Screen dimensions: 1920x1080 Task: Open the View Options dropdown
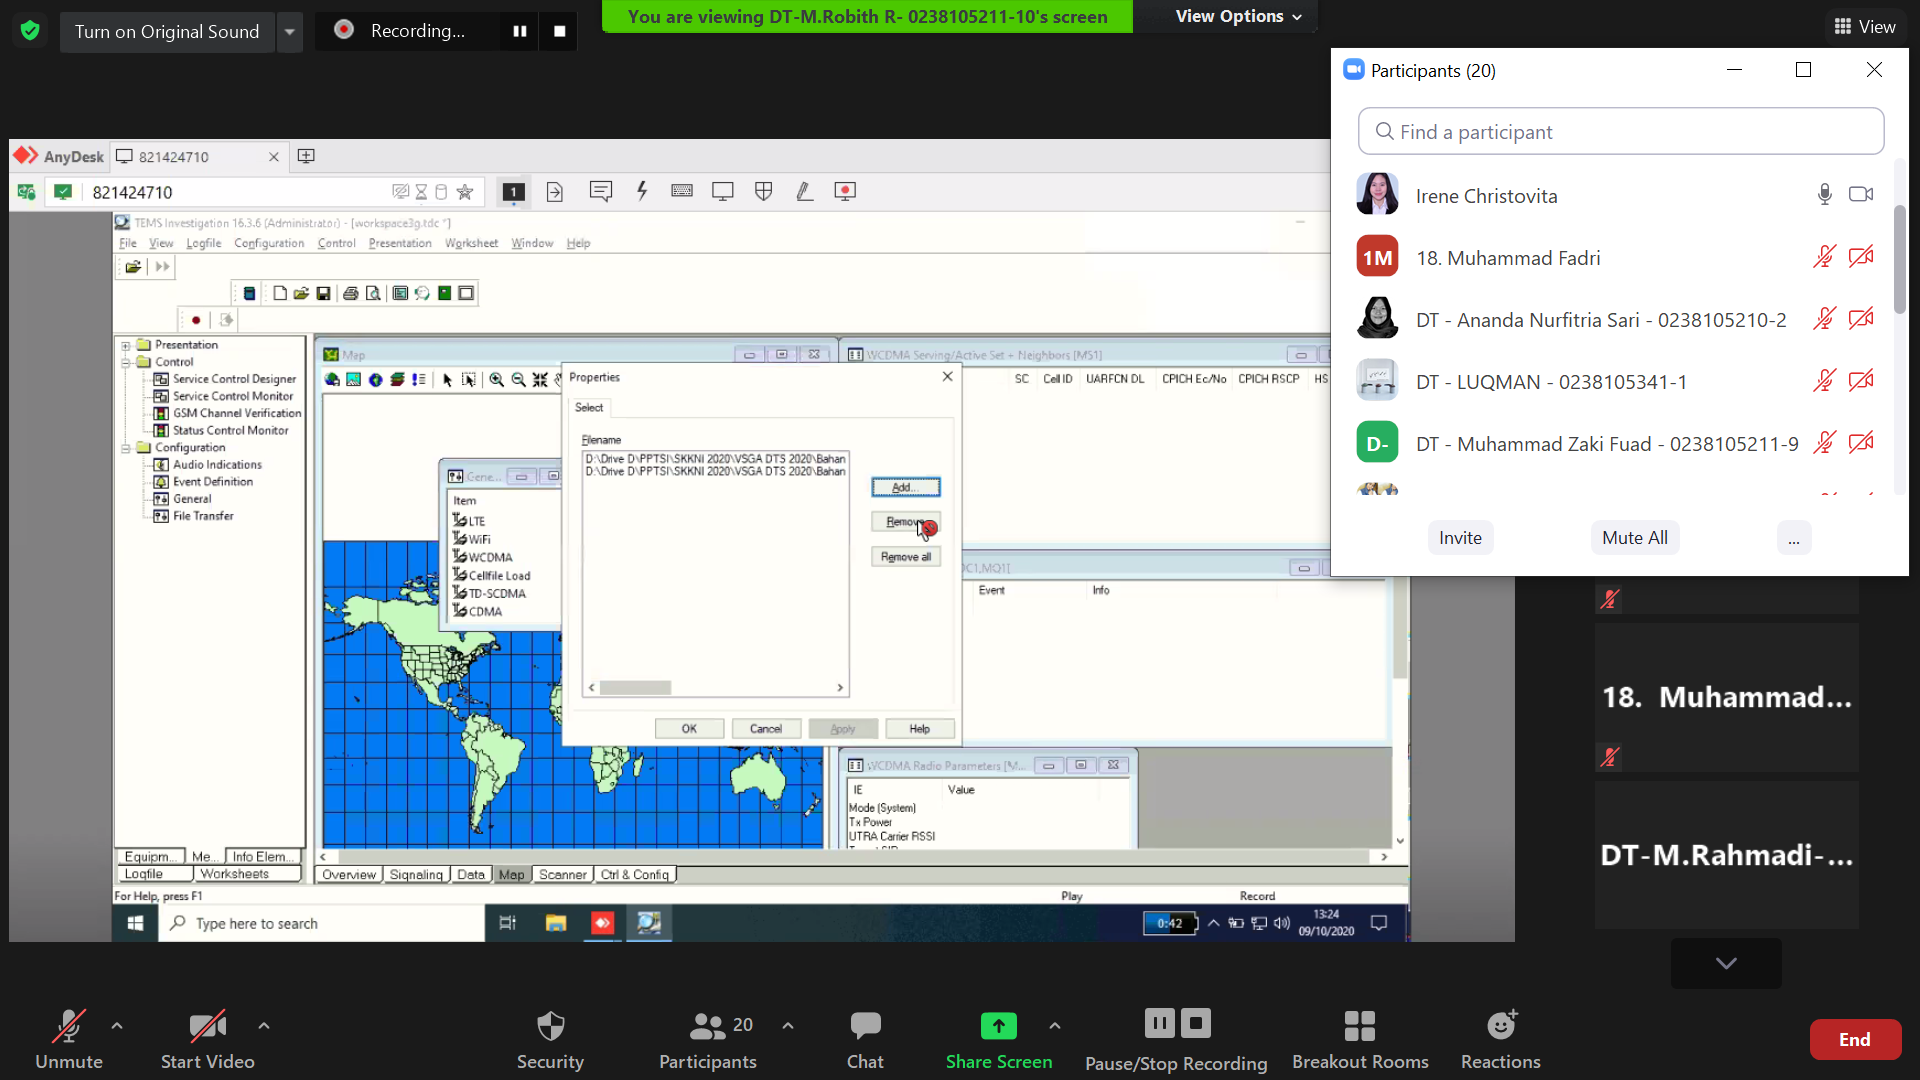(x=1238, y=16)
